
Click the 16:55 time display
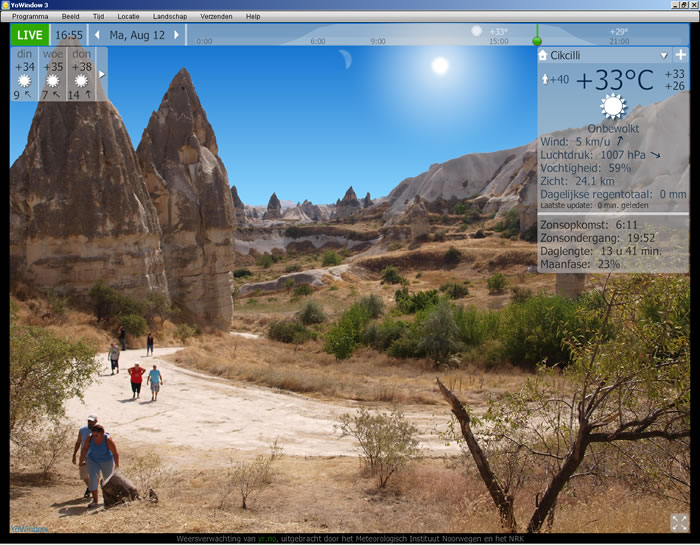tap(69, 35)
